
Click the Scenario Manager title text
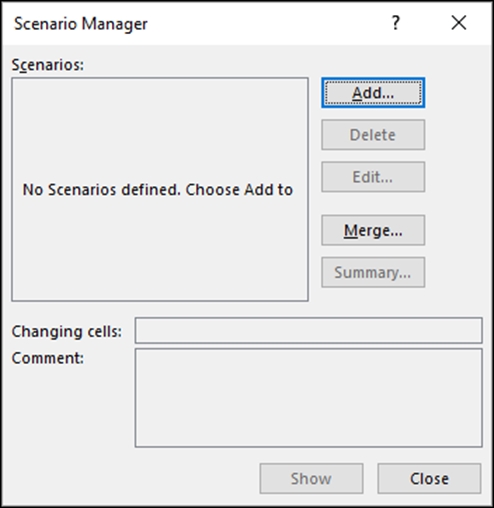pos(81,24)
